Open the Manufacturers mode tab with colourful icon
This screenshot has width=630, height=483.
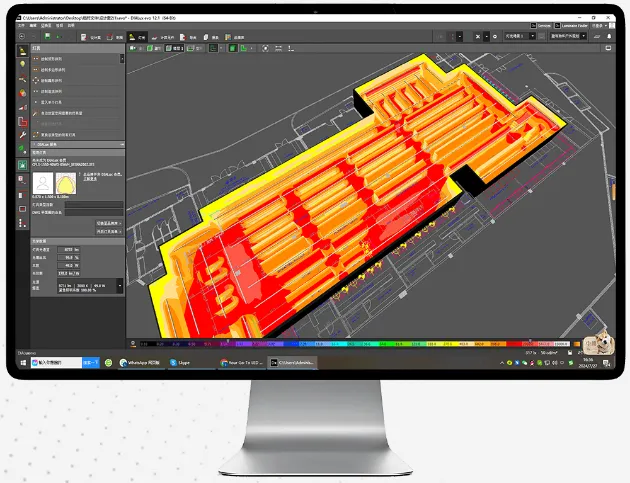coord(235,37)
